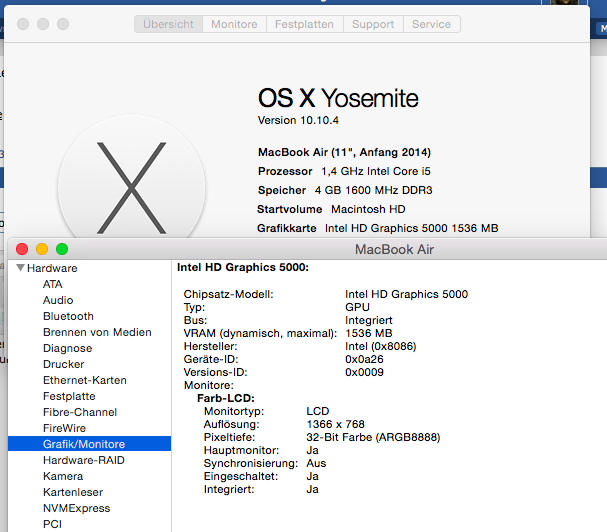Click the Versions-ID value 0x0009
The width and height of the screenshot is (607, 532).
click(364, 372)
